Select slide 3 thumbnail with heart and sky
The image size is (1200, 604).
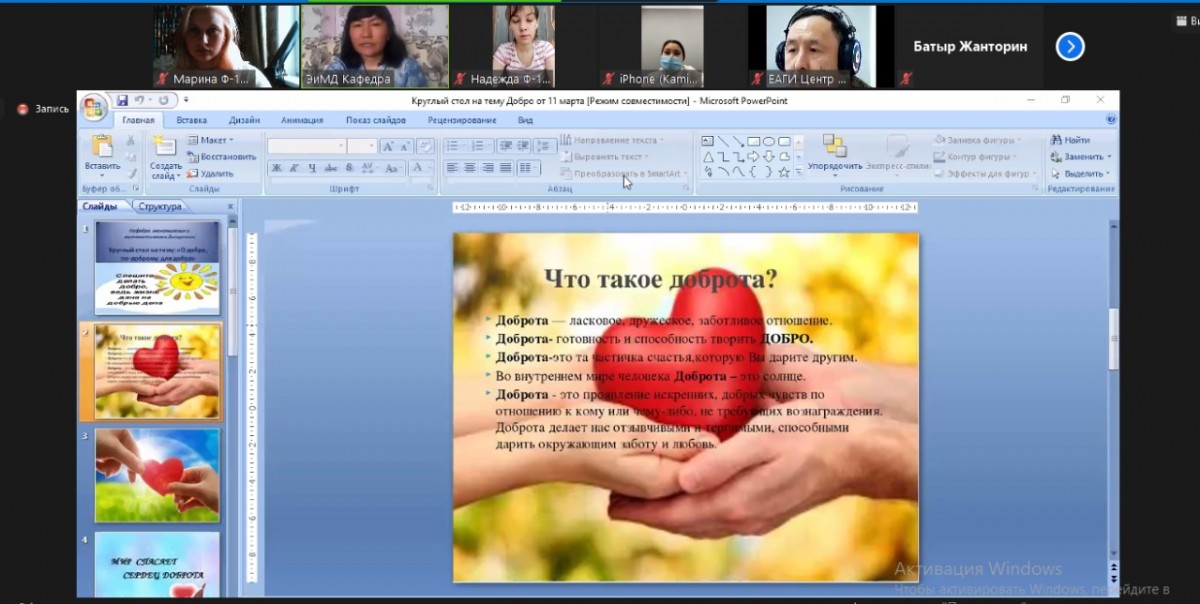click(x=157, y=475)
